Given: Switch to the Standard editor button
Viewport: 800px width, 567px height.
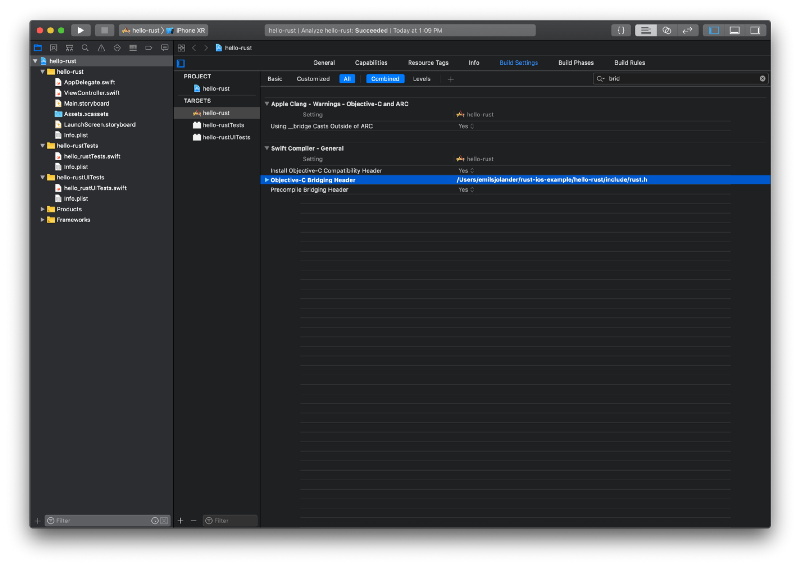Looking at the screenshot, I should (645, 30).
